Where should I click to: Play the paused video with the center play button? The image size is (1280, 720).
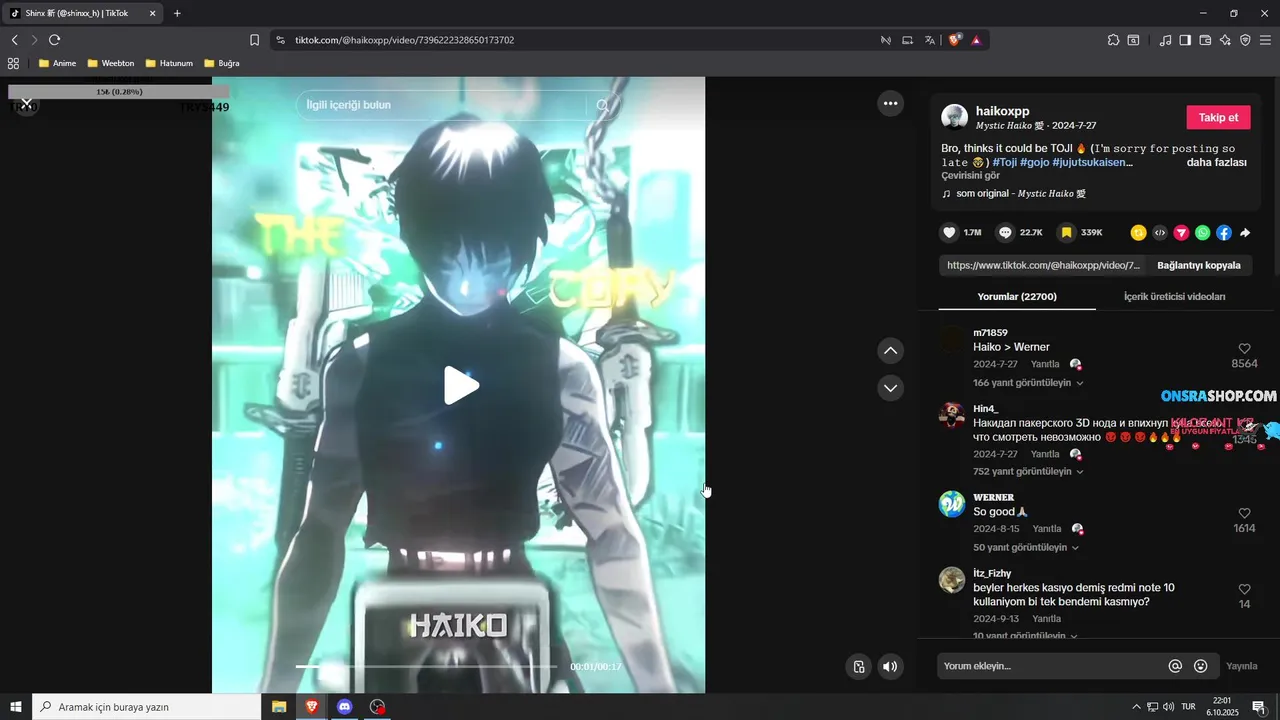tap(461, 385)
